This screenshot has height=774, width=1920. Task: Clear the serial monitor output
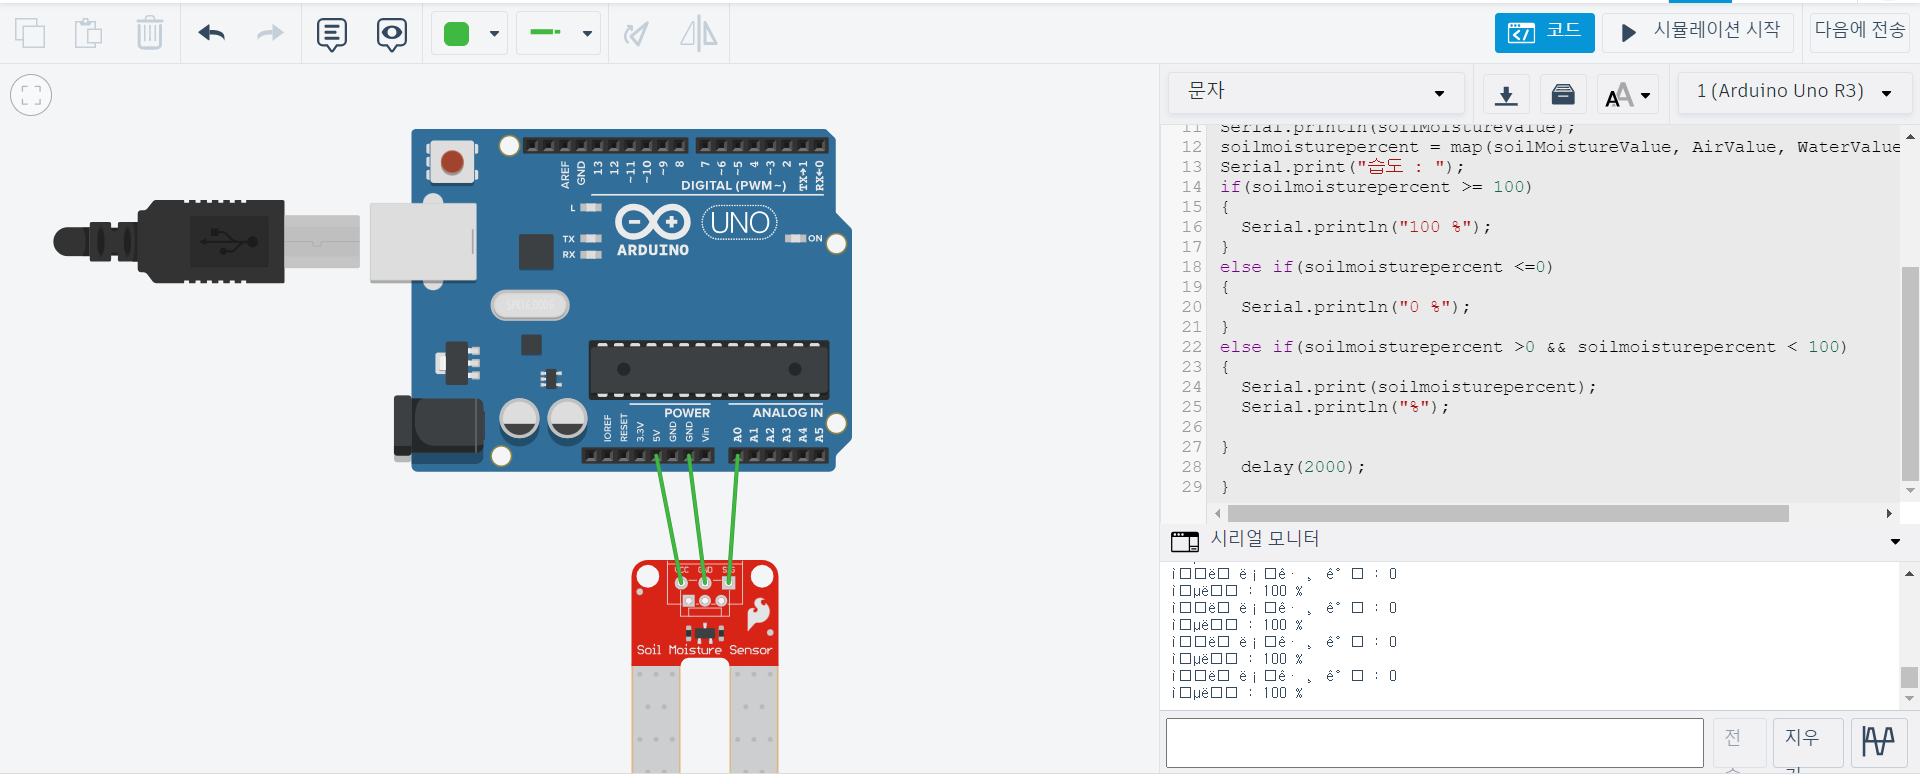1807,745
